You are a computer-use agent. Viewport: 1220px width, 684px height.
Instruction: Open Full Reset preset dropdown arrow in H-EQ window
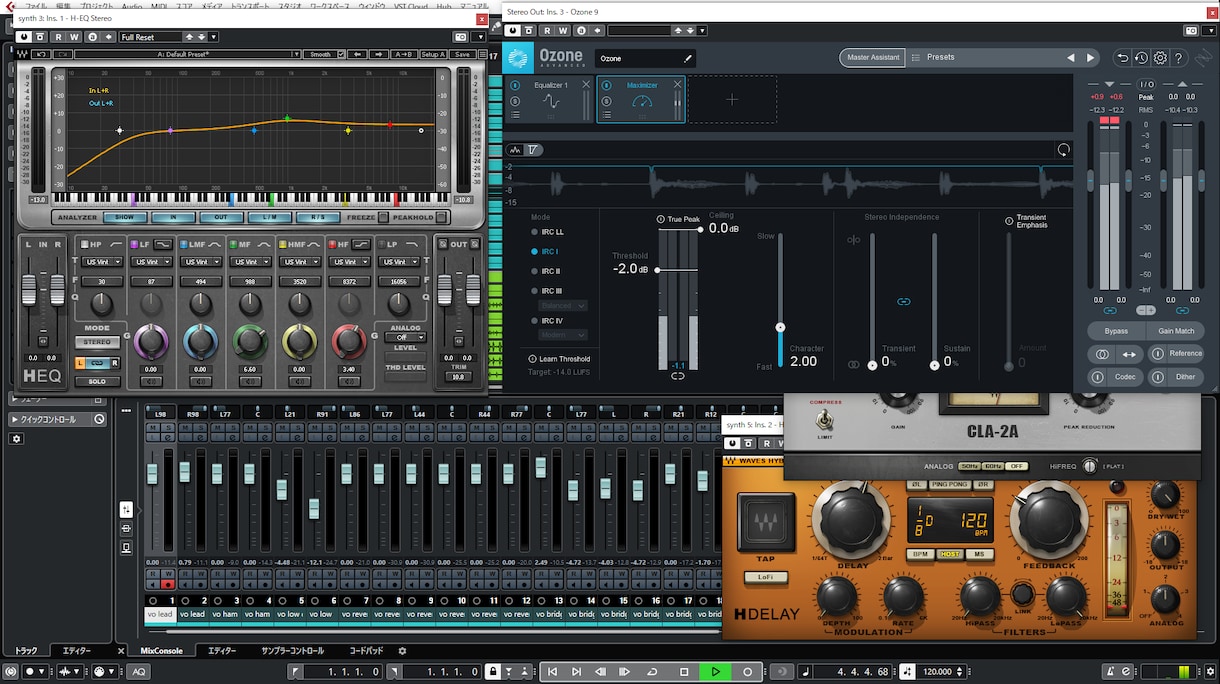[214, 37]
